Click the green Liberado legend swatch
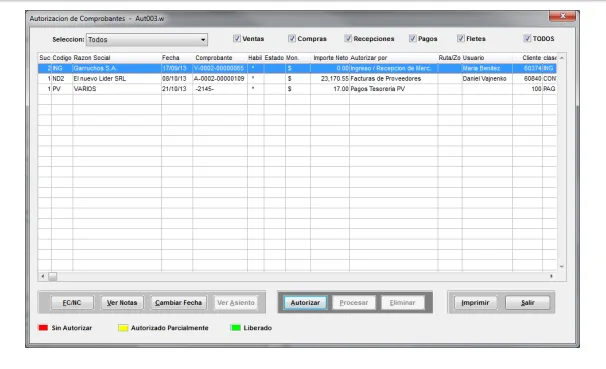The width and height of the screenshot is (606, 369). 235,328
